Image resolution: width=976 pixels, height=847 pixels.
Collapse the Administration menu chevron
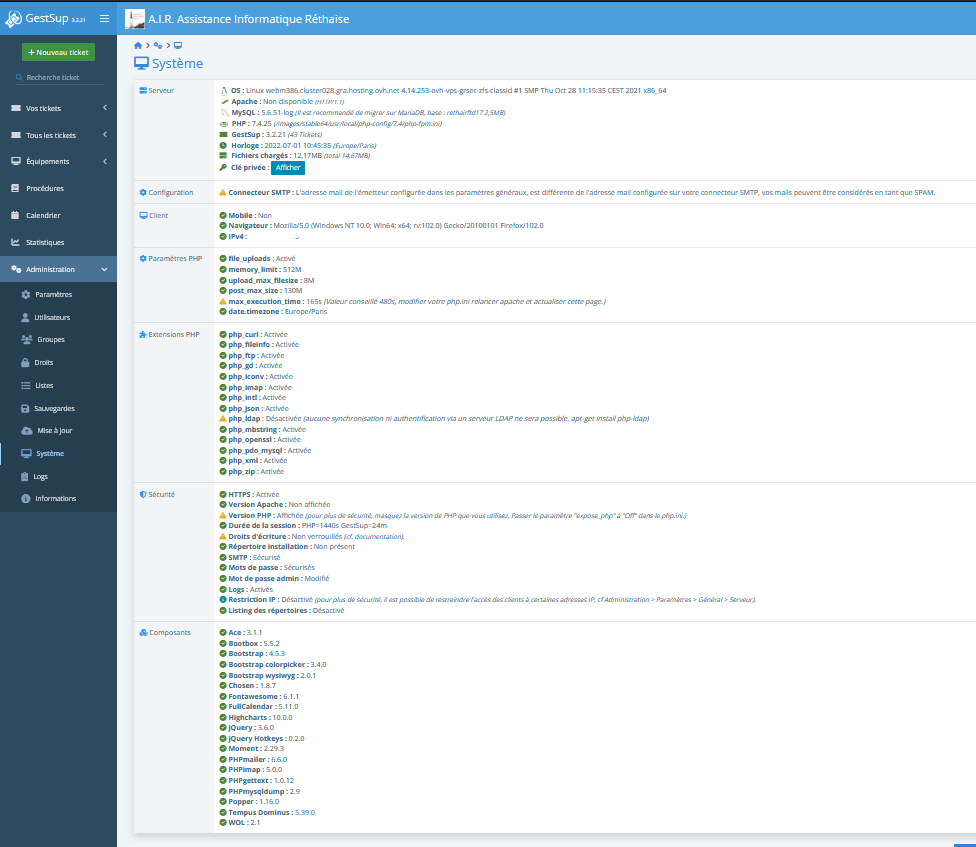(x=105, y=269)
